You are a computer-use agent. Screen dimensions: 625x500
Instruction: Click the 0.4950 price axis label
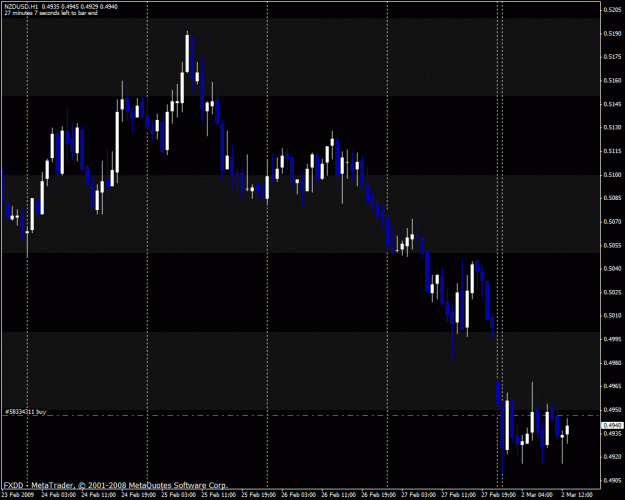(x=613, y=410)
